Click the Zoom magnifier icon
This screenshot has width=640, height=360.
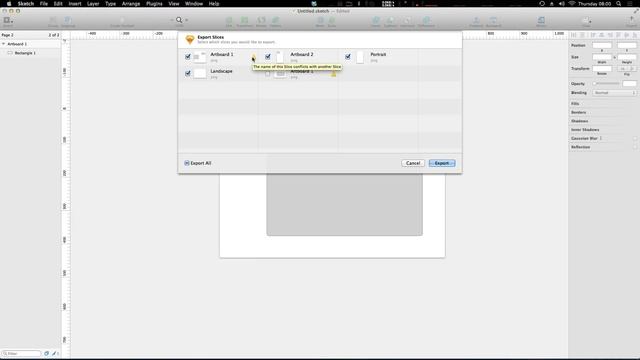click(179, 20)
